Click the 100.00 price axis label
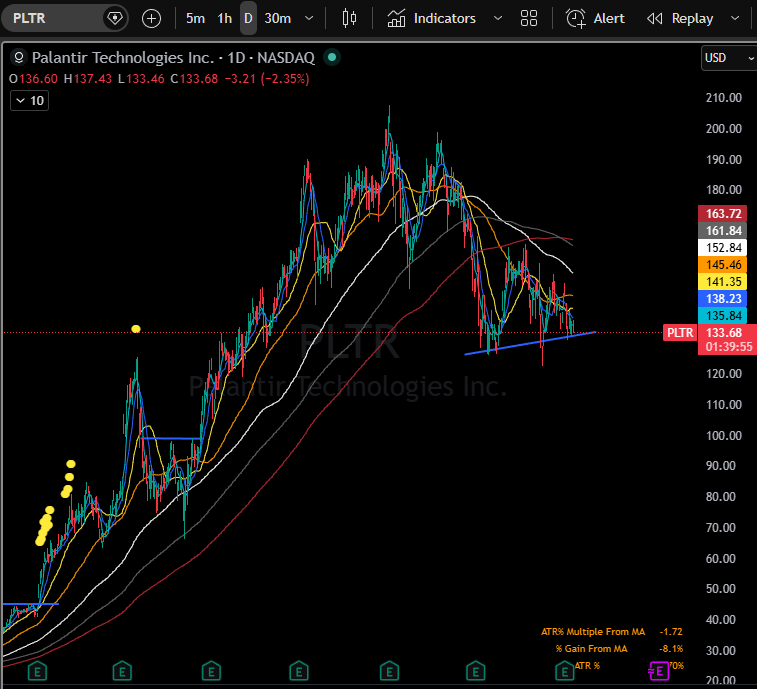 (723, 436)
